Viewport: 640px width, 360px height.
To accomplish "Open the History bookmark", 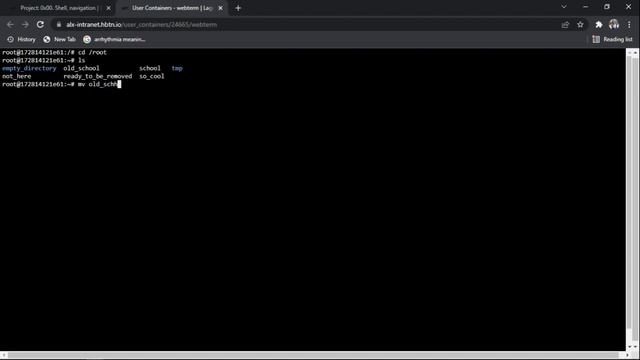I will (x=22, y=39).
